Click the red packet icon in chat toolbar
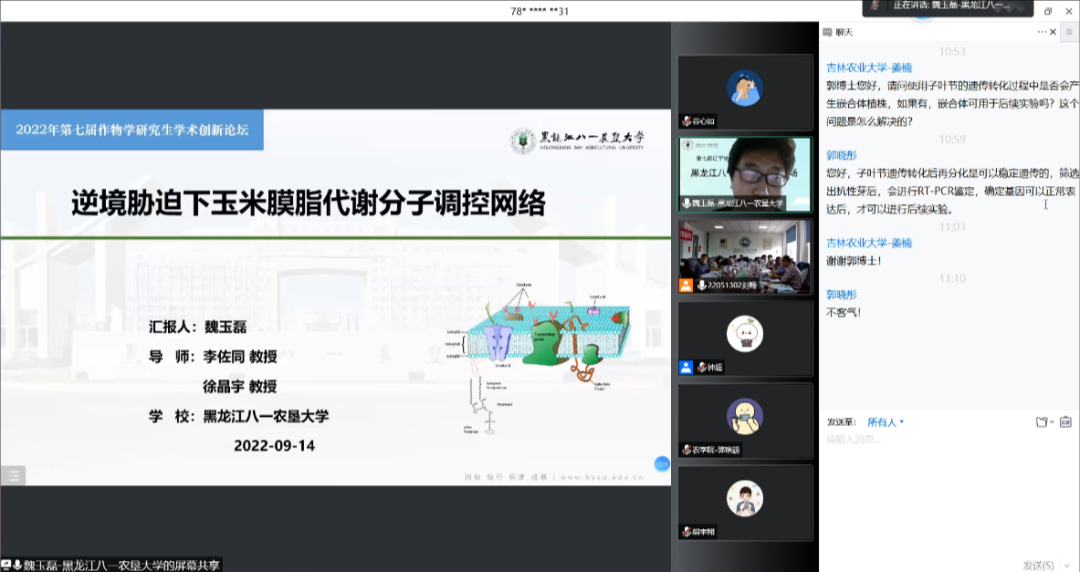 point(1066,422)
